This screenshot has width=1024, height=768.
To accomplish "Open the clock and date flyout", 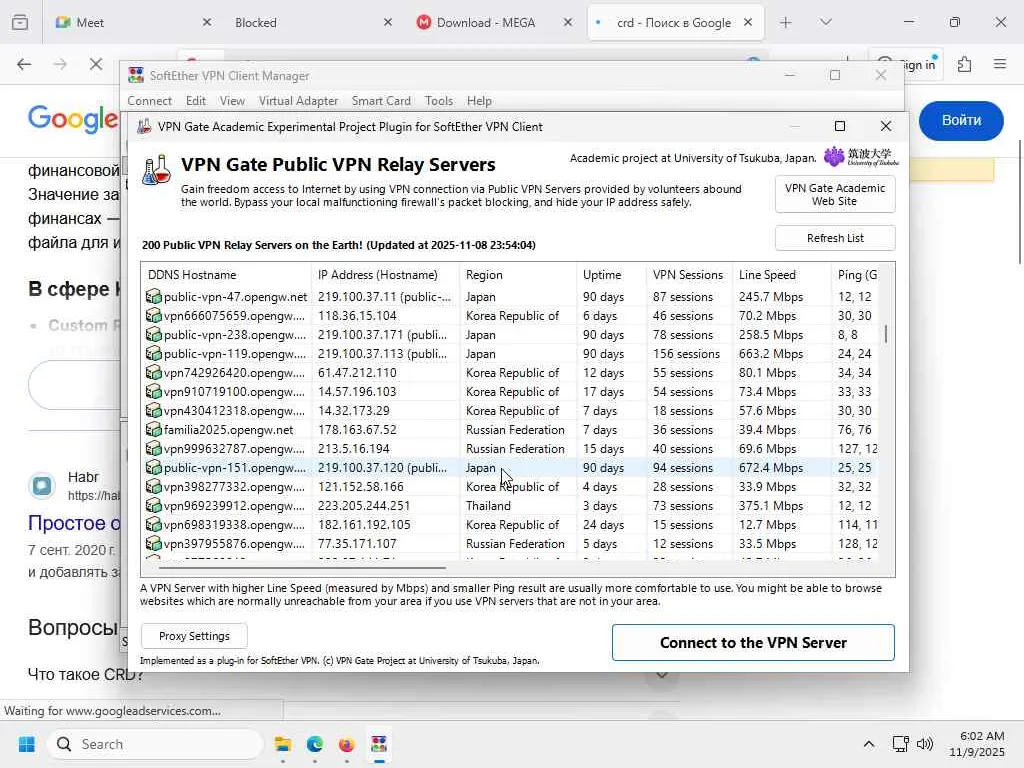I will pyautogui.click(x=977, y=744).
